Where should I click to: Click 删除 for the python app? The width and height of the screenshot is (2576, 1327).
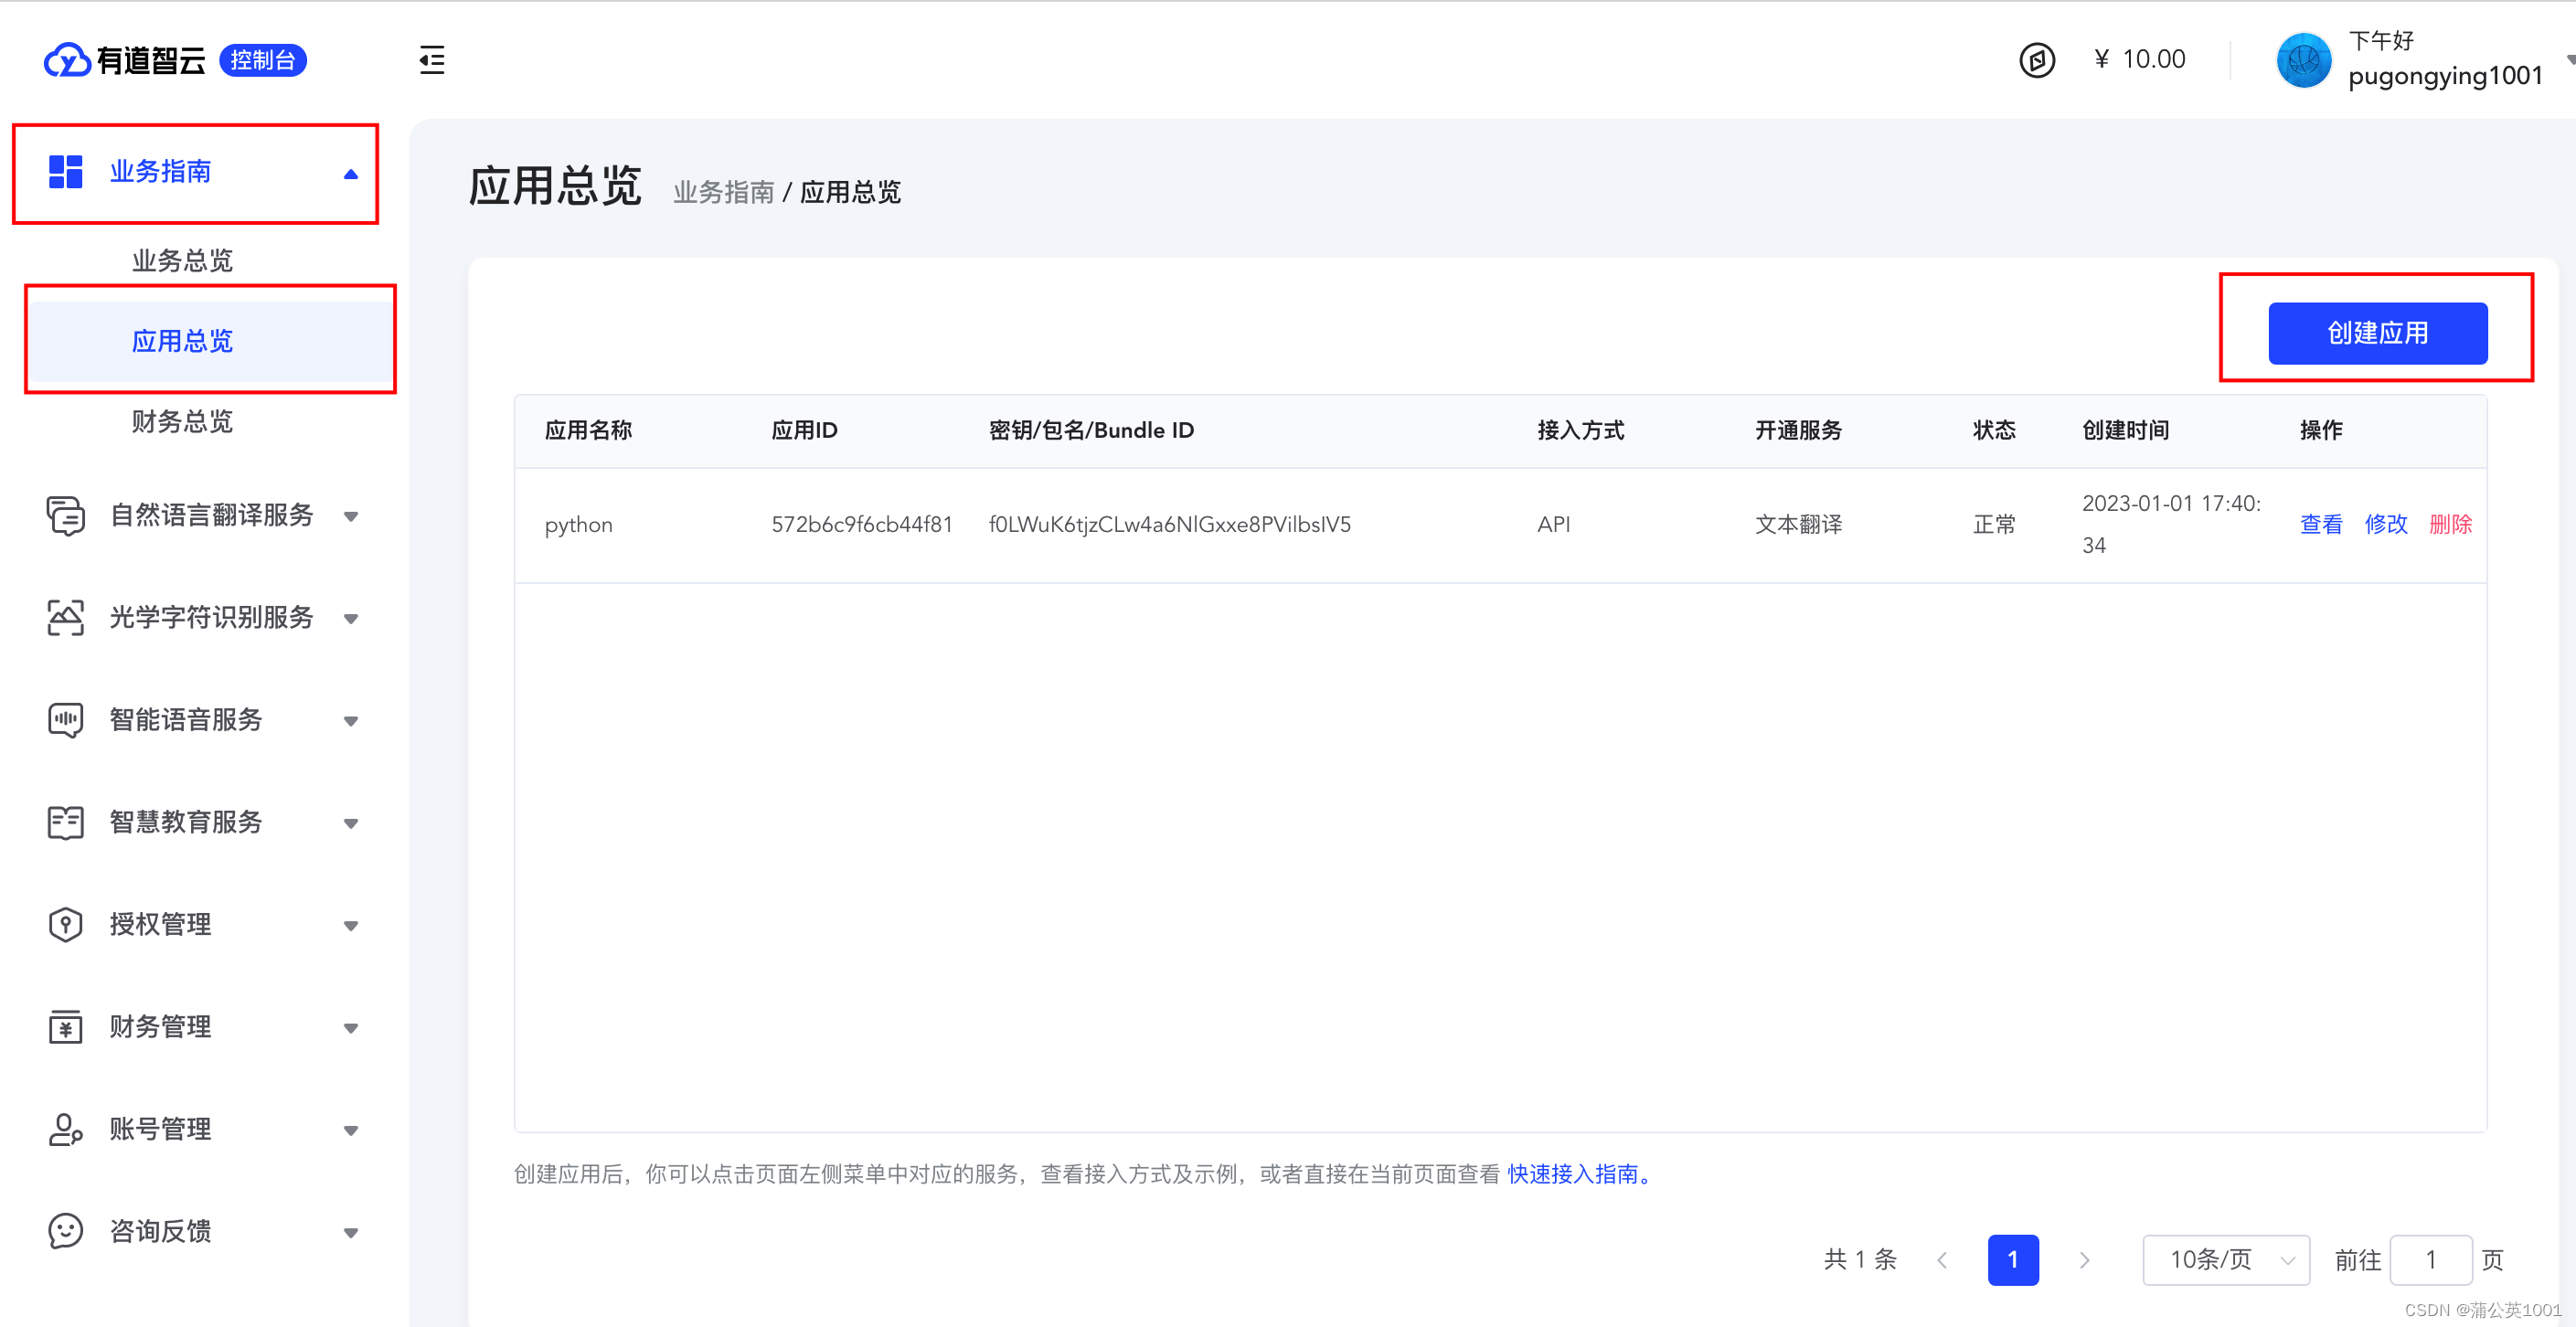[x=2450, y=524]
